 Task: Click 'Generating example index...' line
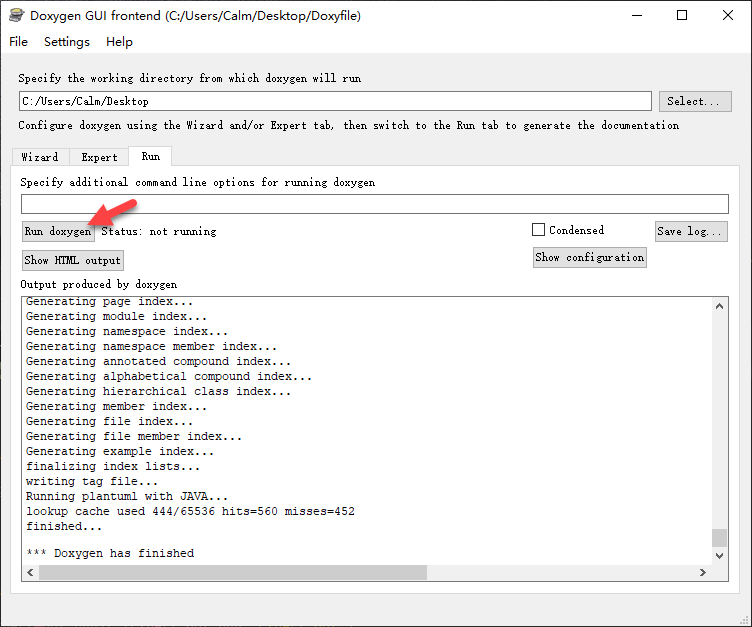120,451
